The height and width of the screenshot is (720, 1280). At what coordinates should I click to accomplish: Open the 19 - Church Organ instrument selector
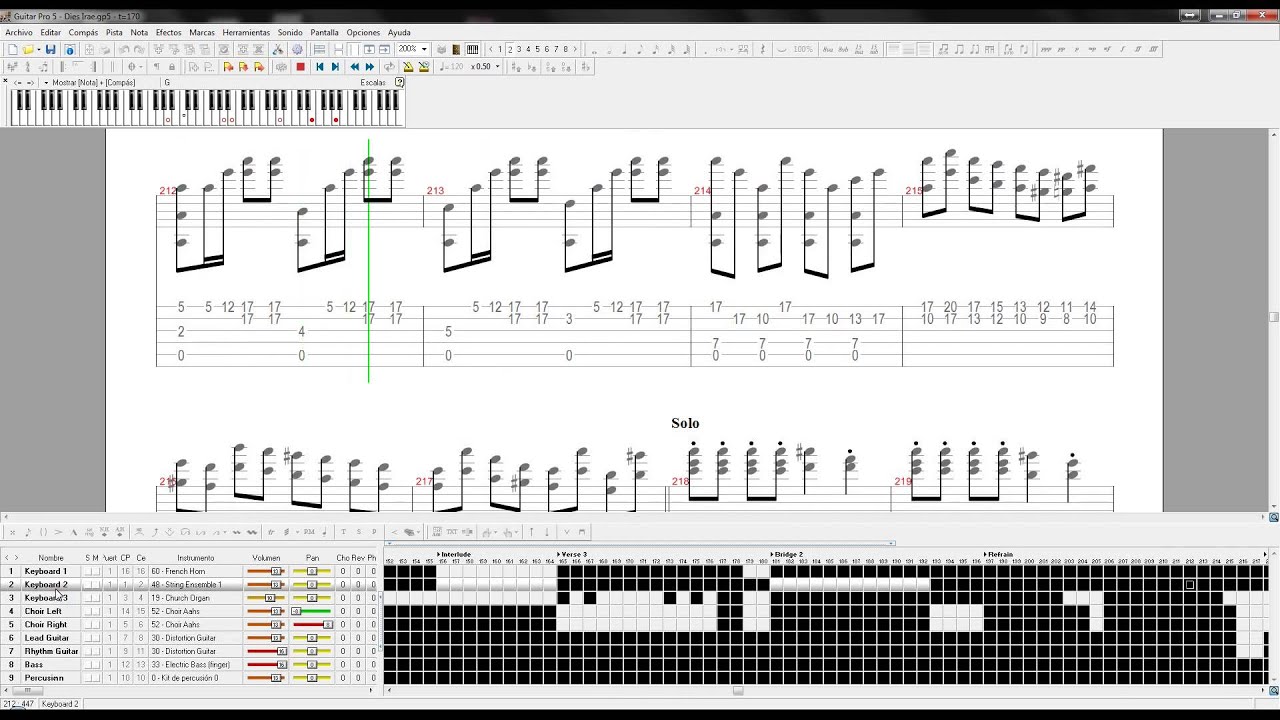pos(195,598)
